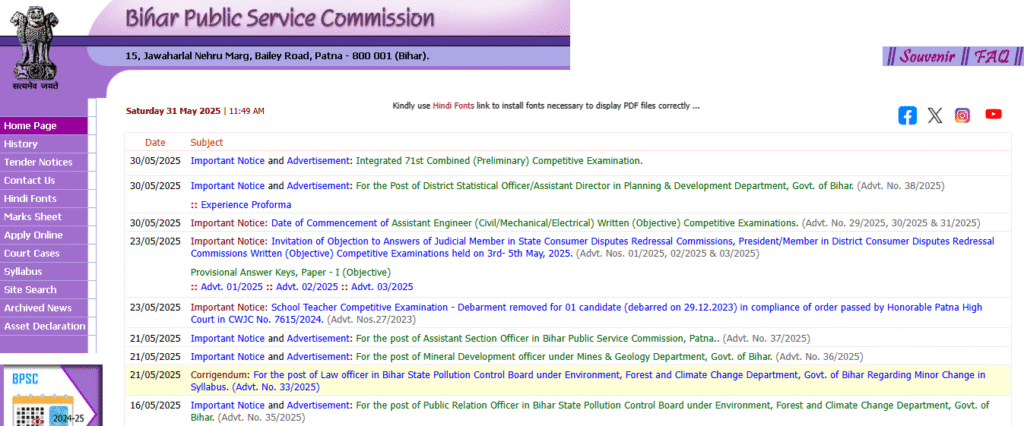Open Advertisement for Assistant Section Officer post
The height and width of the screenshot is (426, 1024).
click(319, 338)
